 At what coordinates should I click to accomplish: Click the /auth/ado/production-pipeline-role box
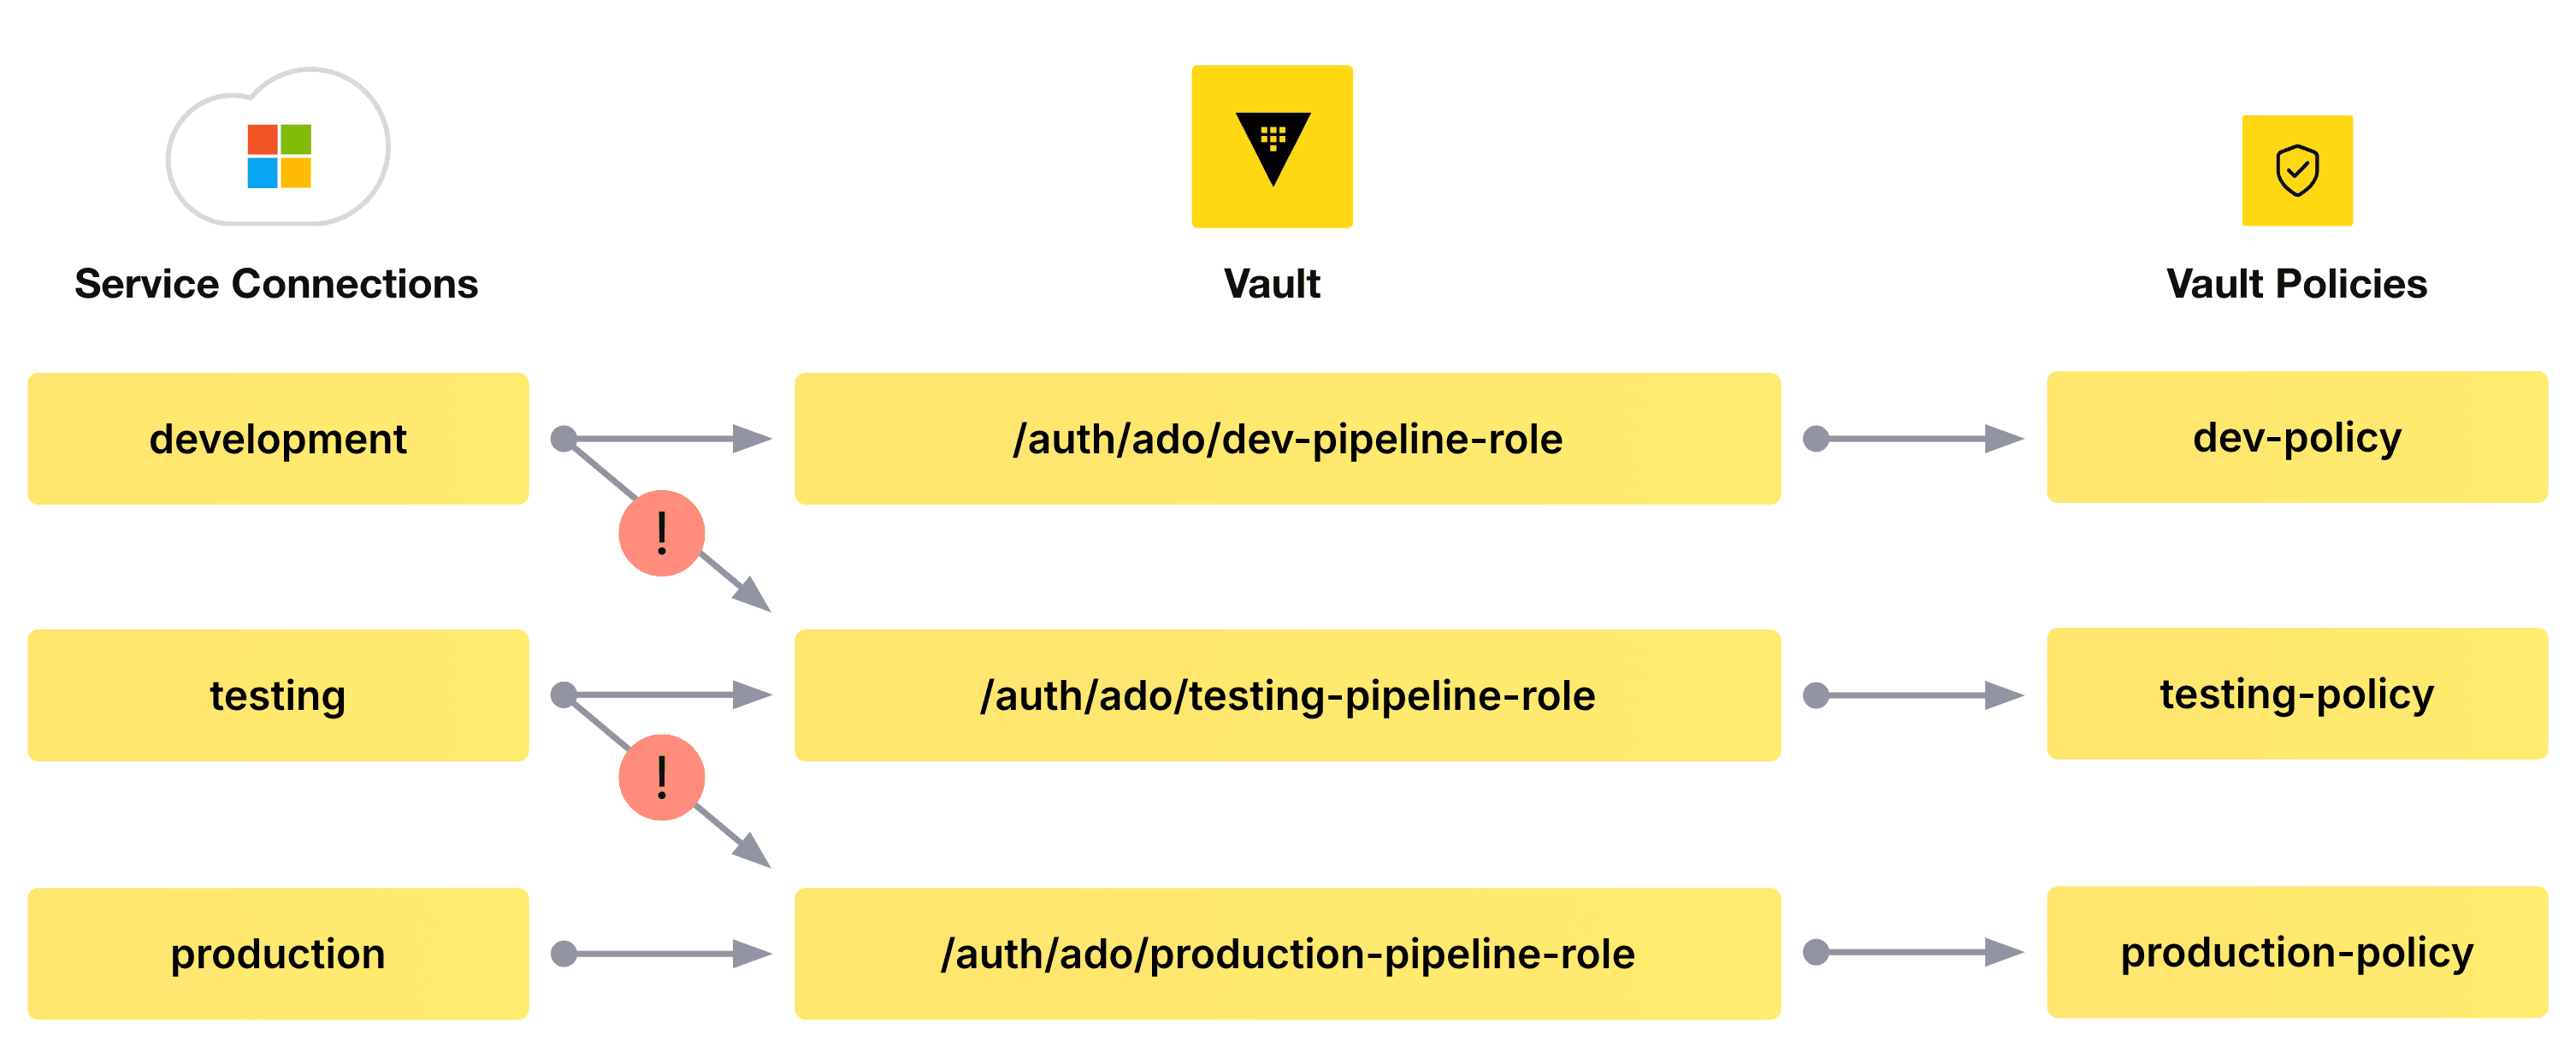(1287, 953)
